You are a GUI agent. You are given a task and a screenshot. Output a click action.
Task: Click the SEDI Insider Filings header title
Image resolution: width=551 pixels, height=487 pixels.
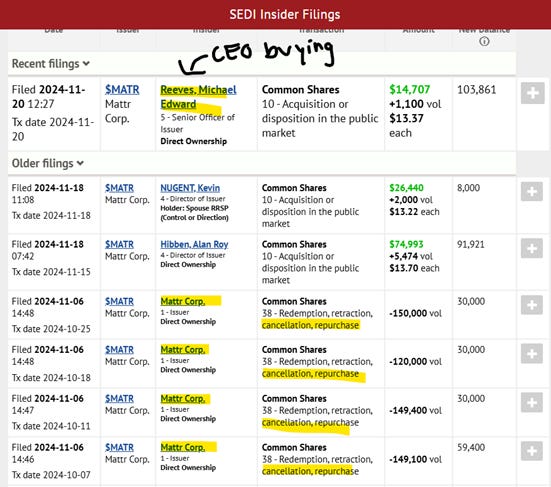(285, 14)
